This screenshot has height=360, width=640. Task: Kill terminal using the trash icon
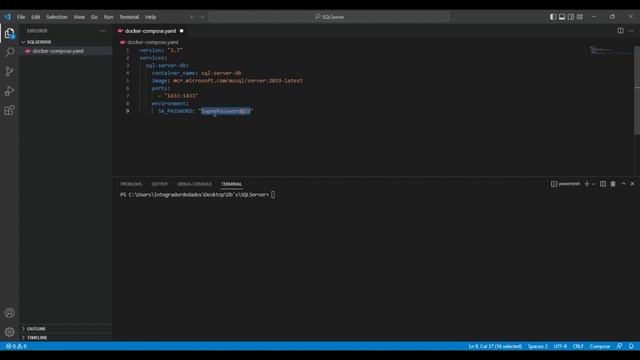613,184
